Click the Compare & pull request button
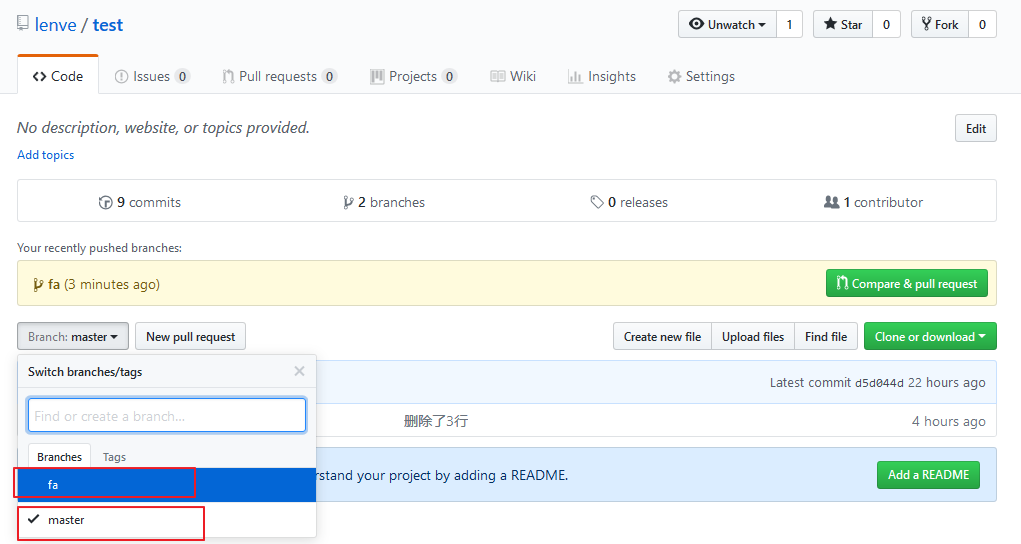This screenshot has height=544, width=1021. (x=906, y=283)
